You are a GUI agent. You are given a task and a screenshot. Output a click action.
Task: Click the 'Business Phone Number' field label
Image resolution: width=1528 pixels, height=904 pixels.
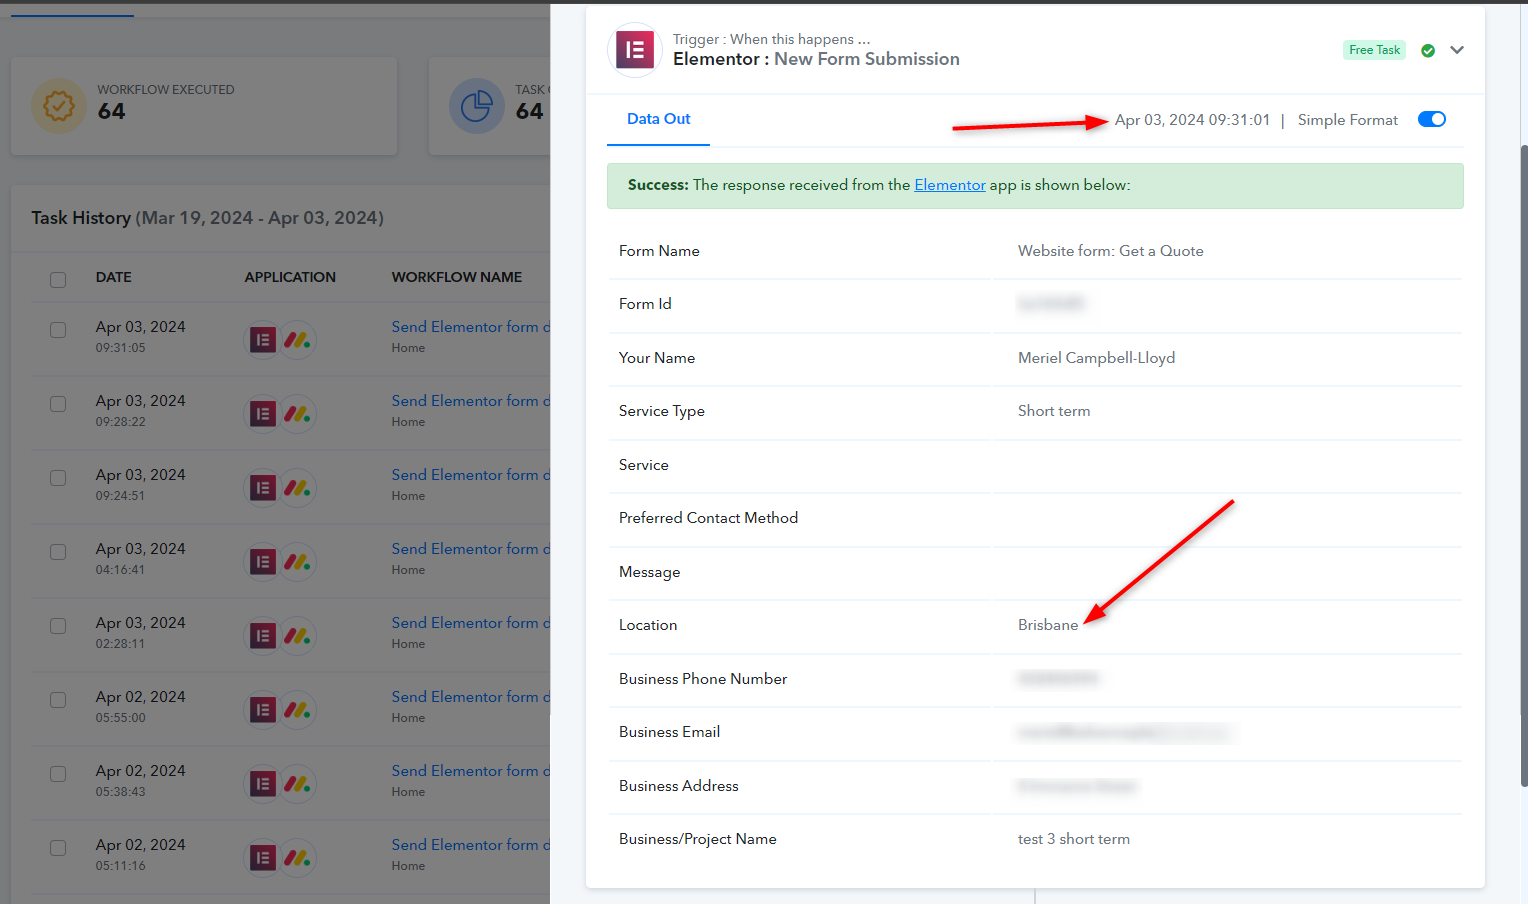click(703, 679)
